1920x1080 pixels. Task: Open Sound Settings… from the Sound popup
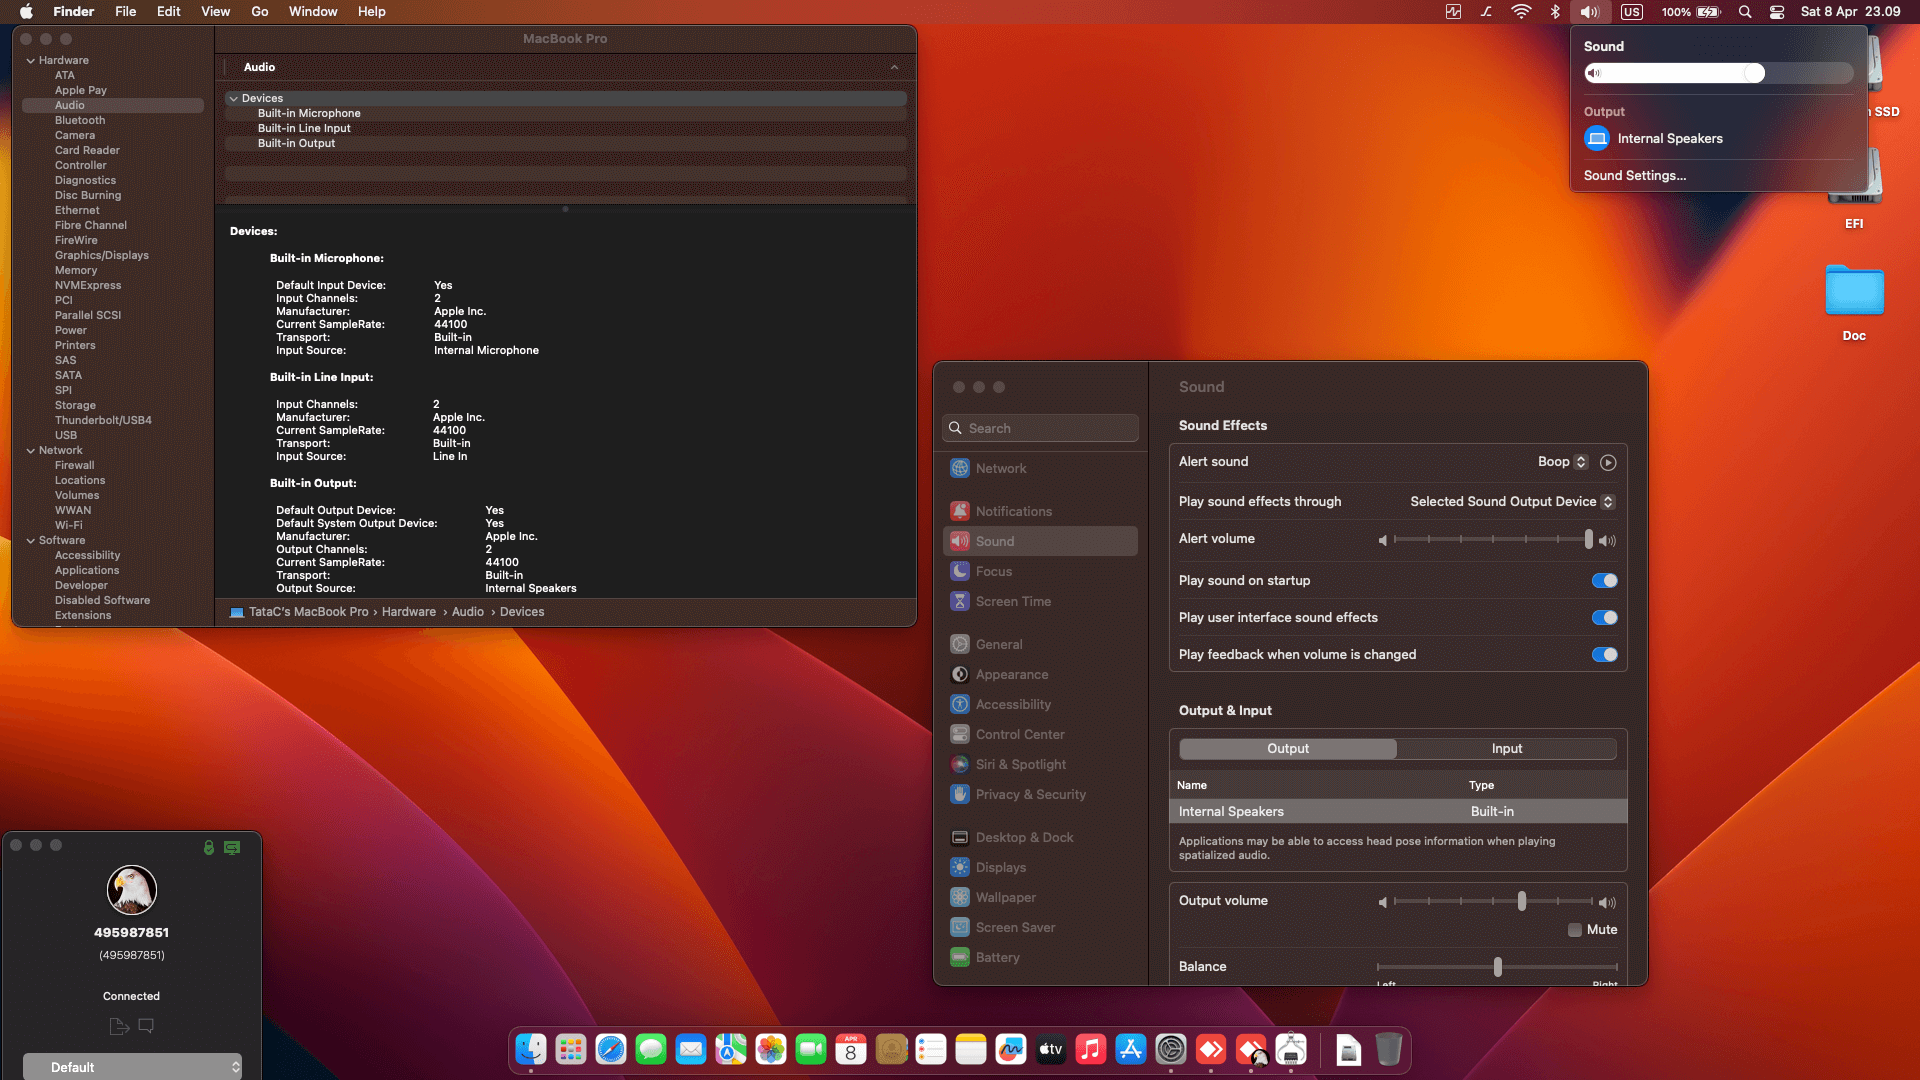[1635, 176]
